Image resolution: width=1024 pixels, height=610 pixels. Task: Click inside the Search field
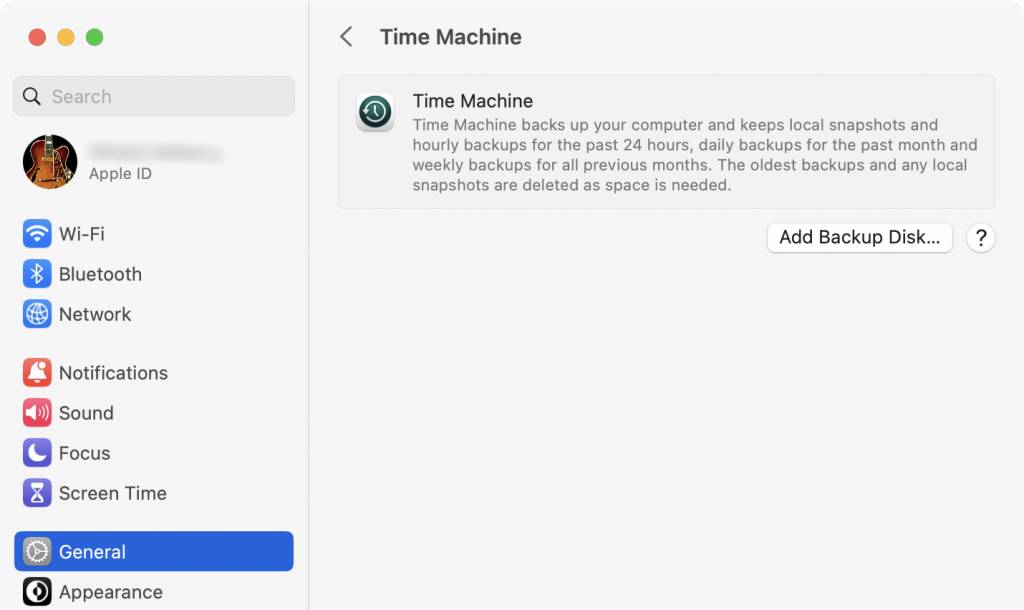tap(153, 96)
